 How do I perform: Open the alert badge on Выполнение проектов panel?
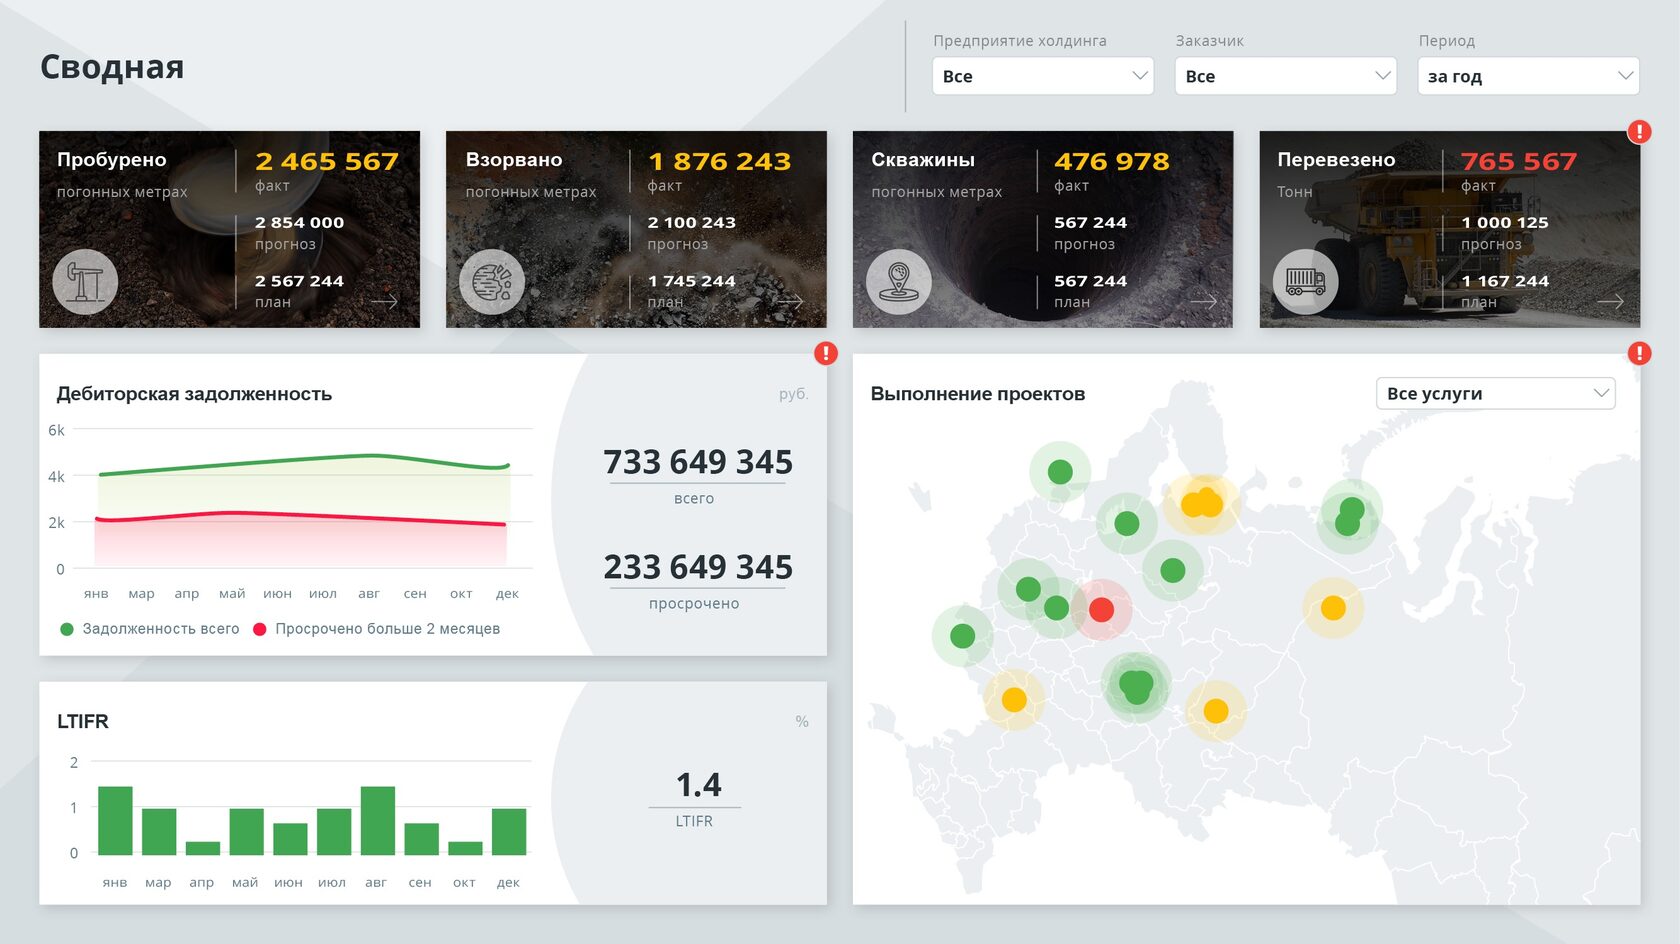pyautogui.click(x=1638, y=352)
